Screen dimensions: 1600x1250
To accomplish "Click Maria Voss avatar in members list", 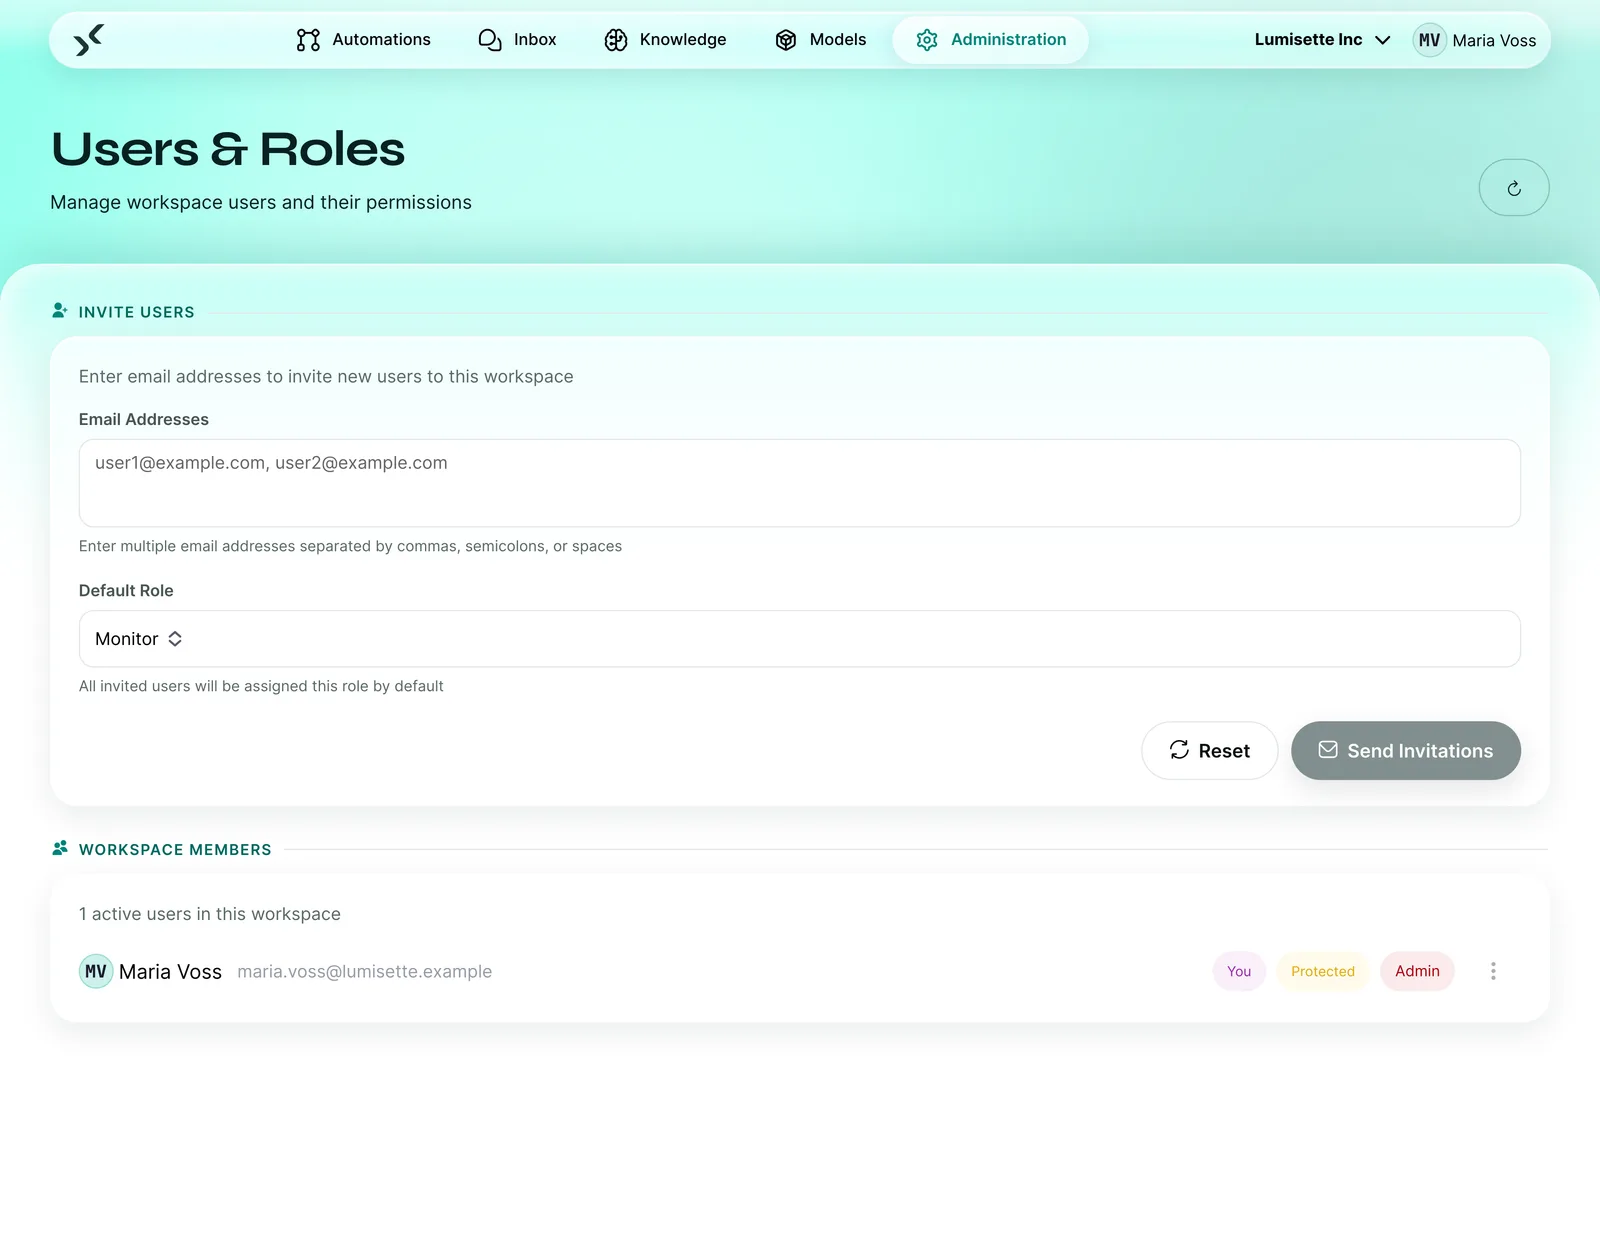I will click(96, 971).
